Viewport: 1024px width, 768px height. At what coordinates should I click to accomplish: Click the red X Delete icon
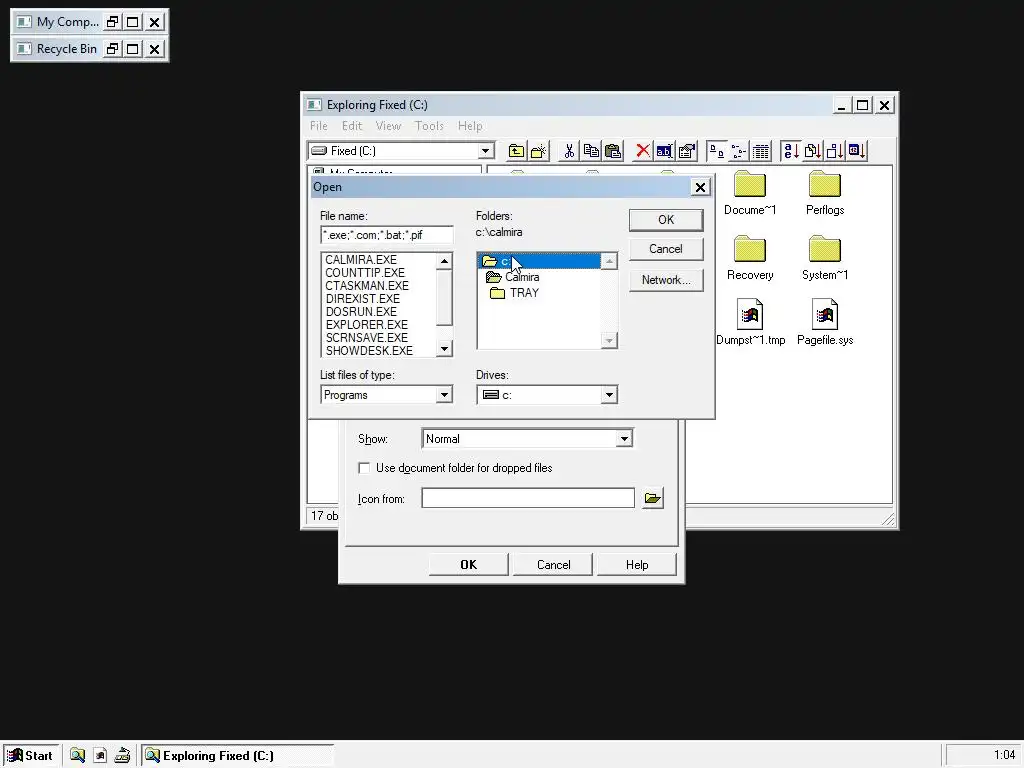(x=643, y=152)
